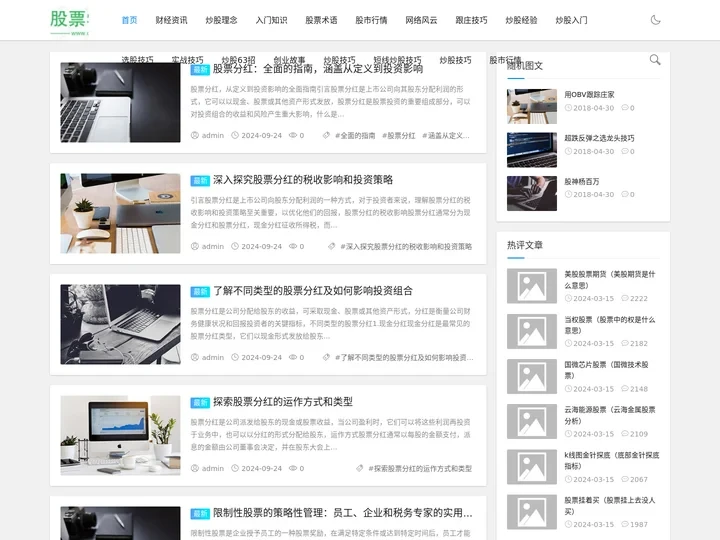The width and height of the screenshot is (720, 540).
Task: Open article 限制性股票的策略性管理
Action: (x=343, y=513)
